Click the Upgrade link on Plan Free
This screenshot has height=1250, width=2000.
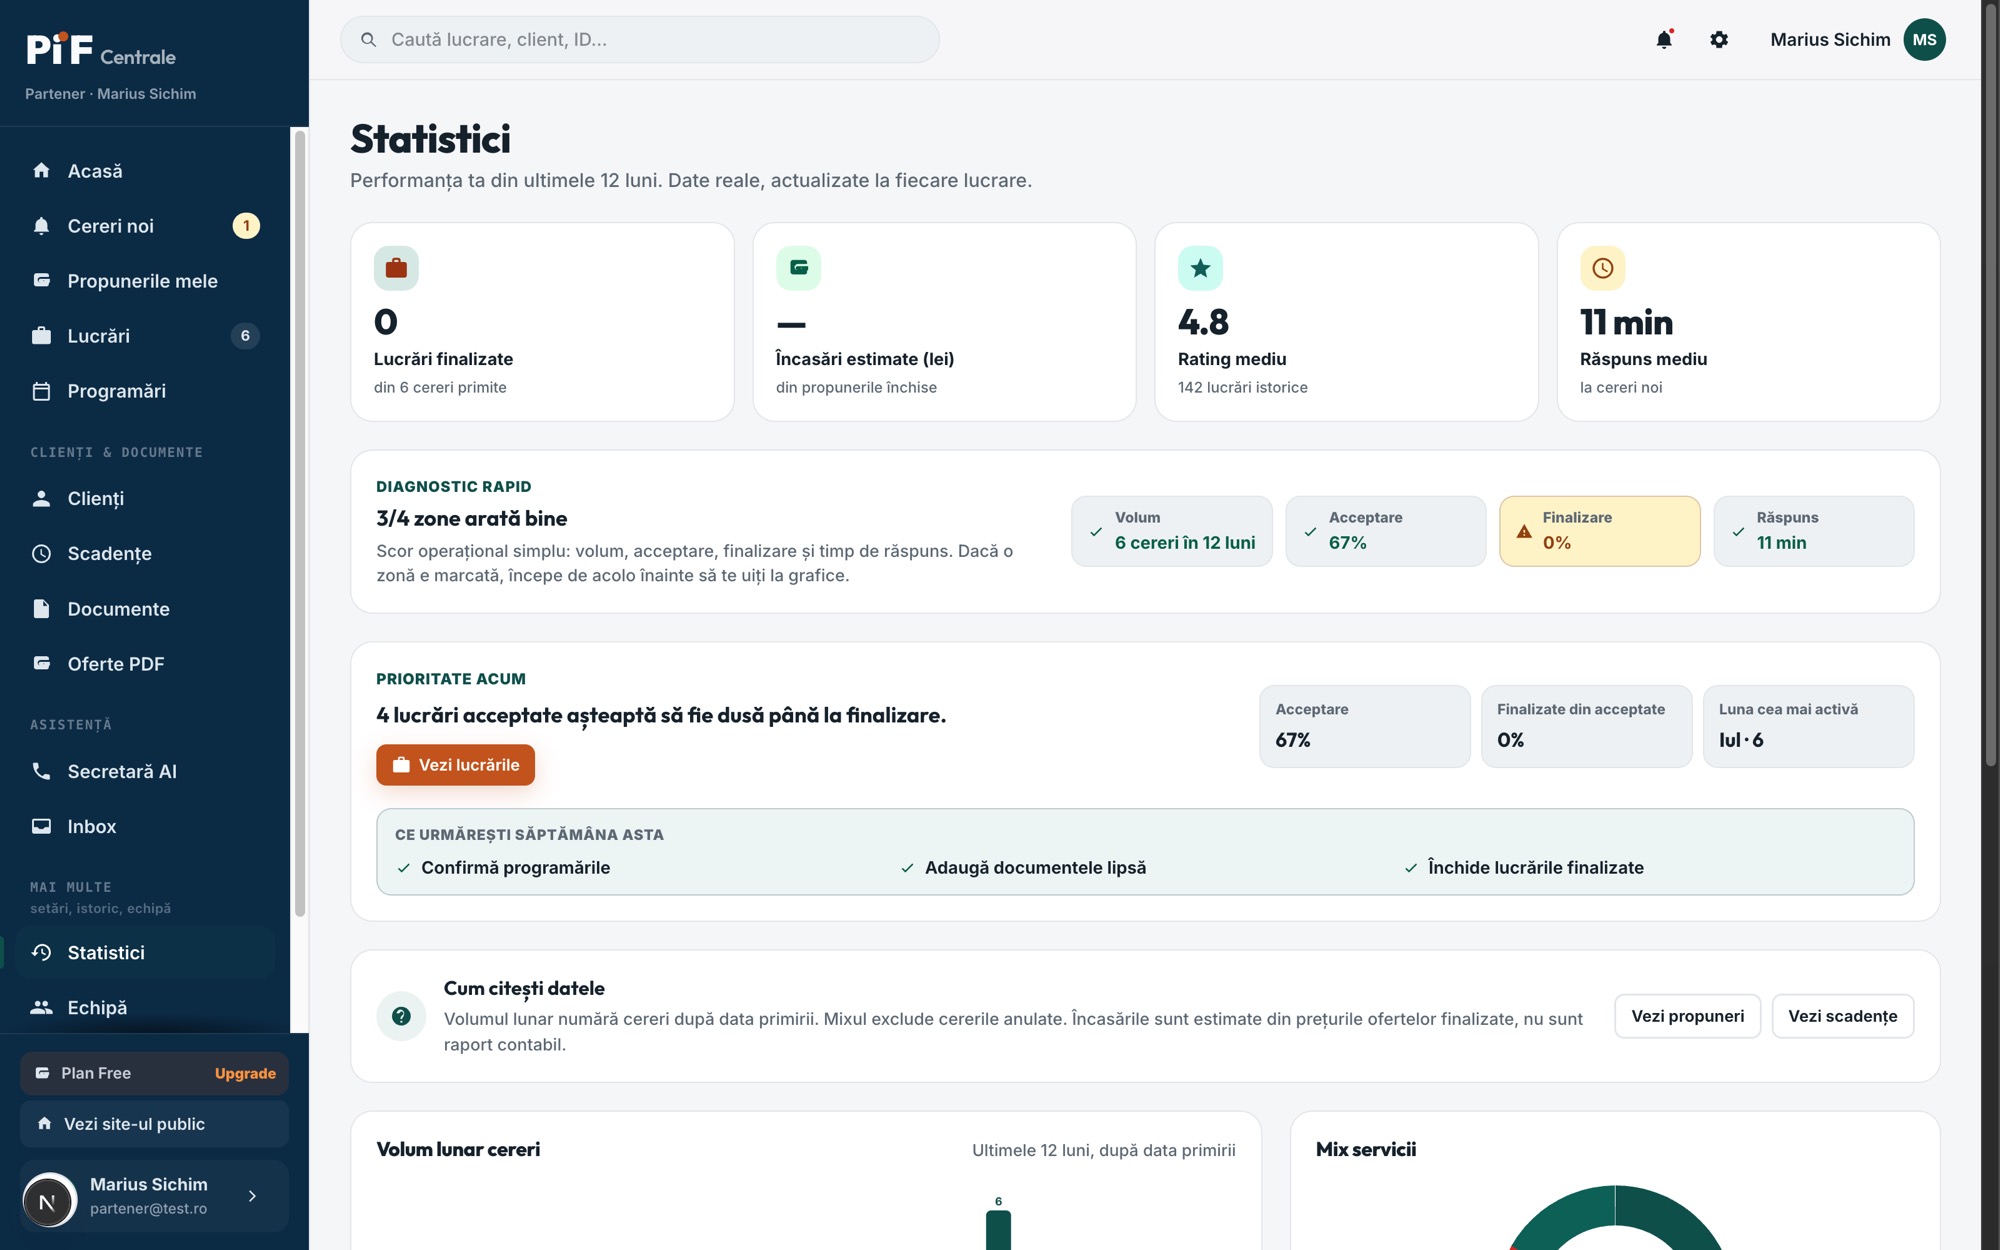click(245, 1073)
